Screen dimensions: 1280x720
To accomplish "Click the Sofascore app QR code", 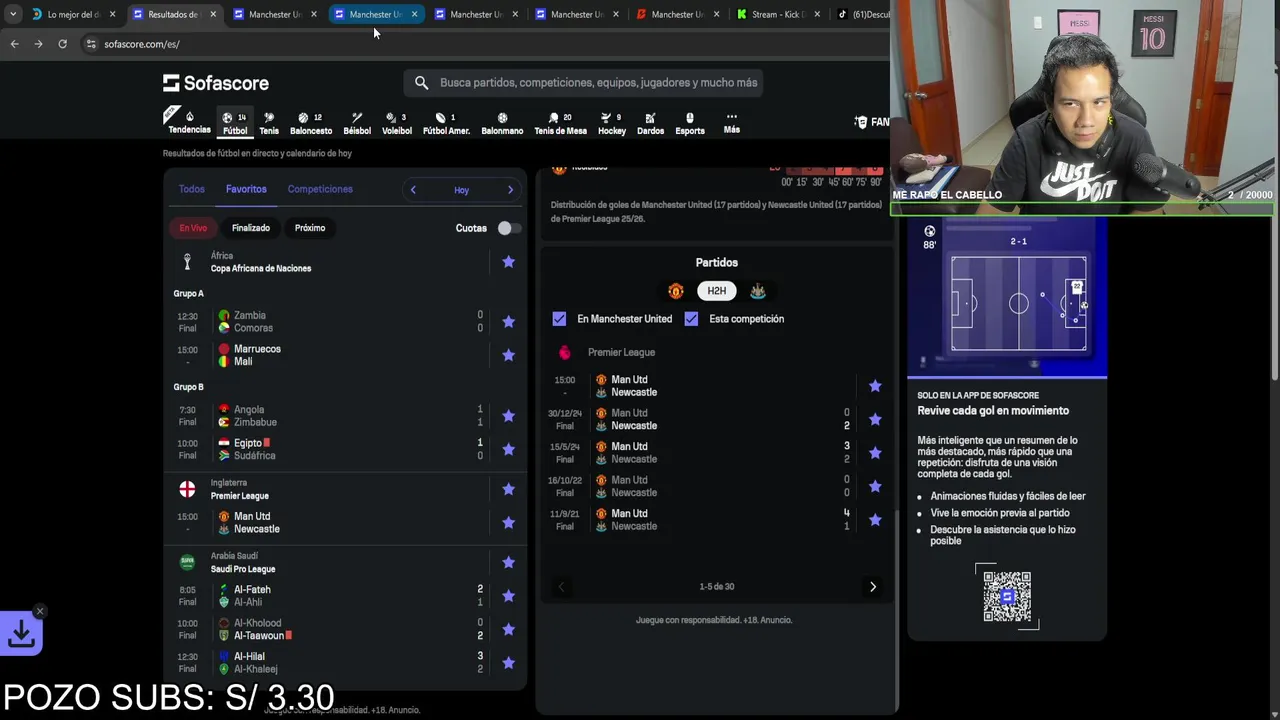I will [1007, 596].
